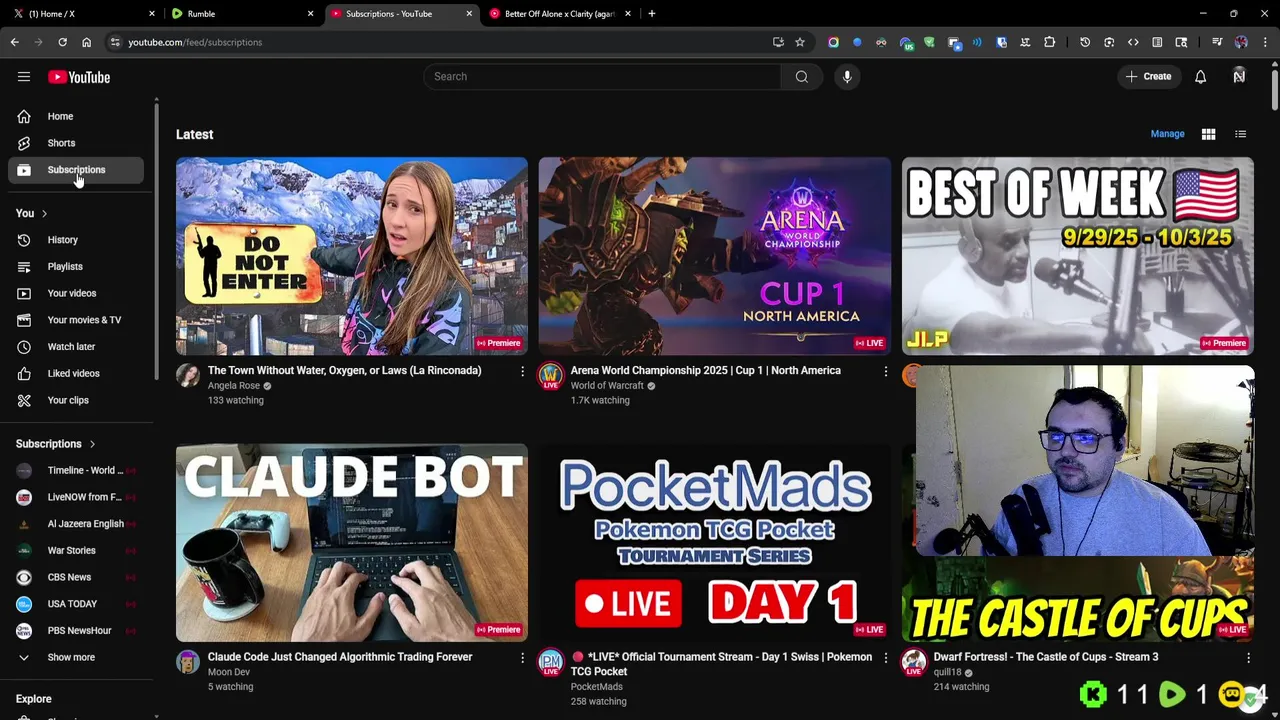This screenshot has height=720, width=1280.
Task: Open War Stories channel
Action: pos(76,550)
